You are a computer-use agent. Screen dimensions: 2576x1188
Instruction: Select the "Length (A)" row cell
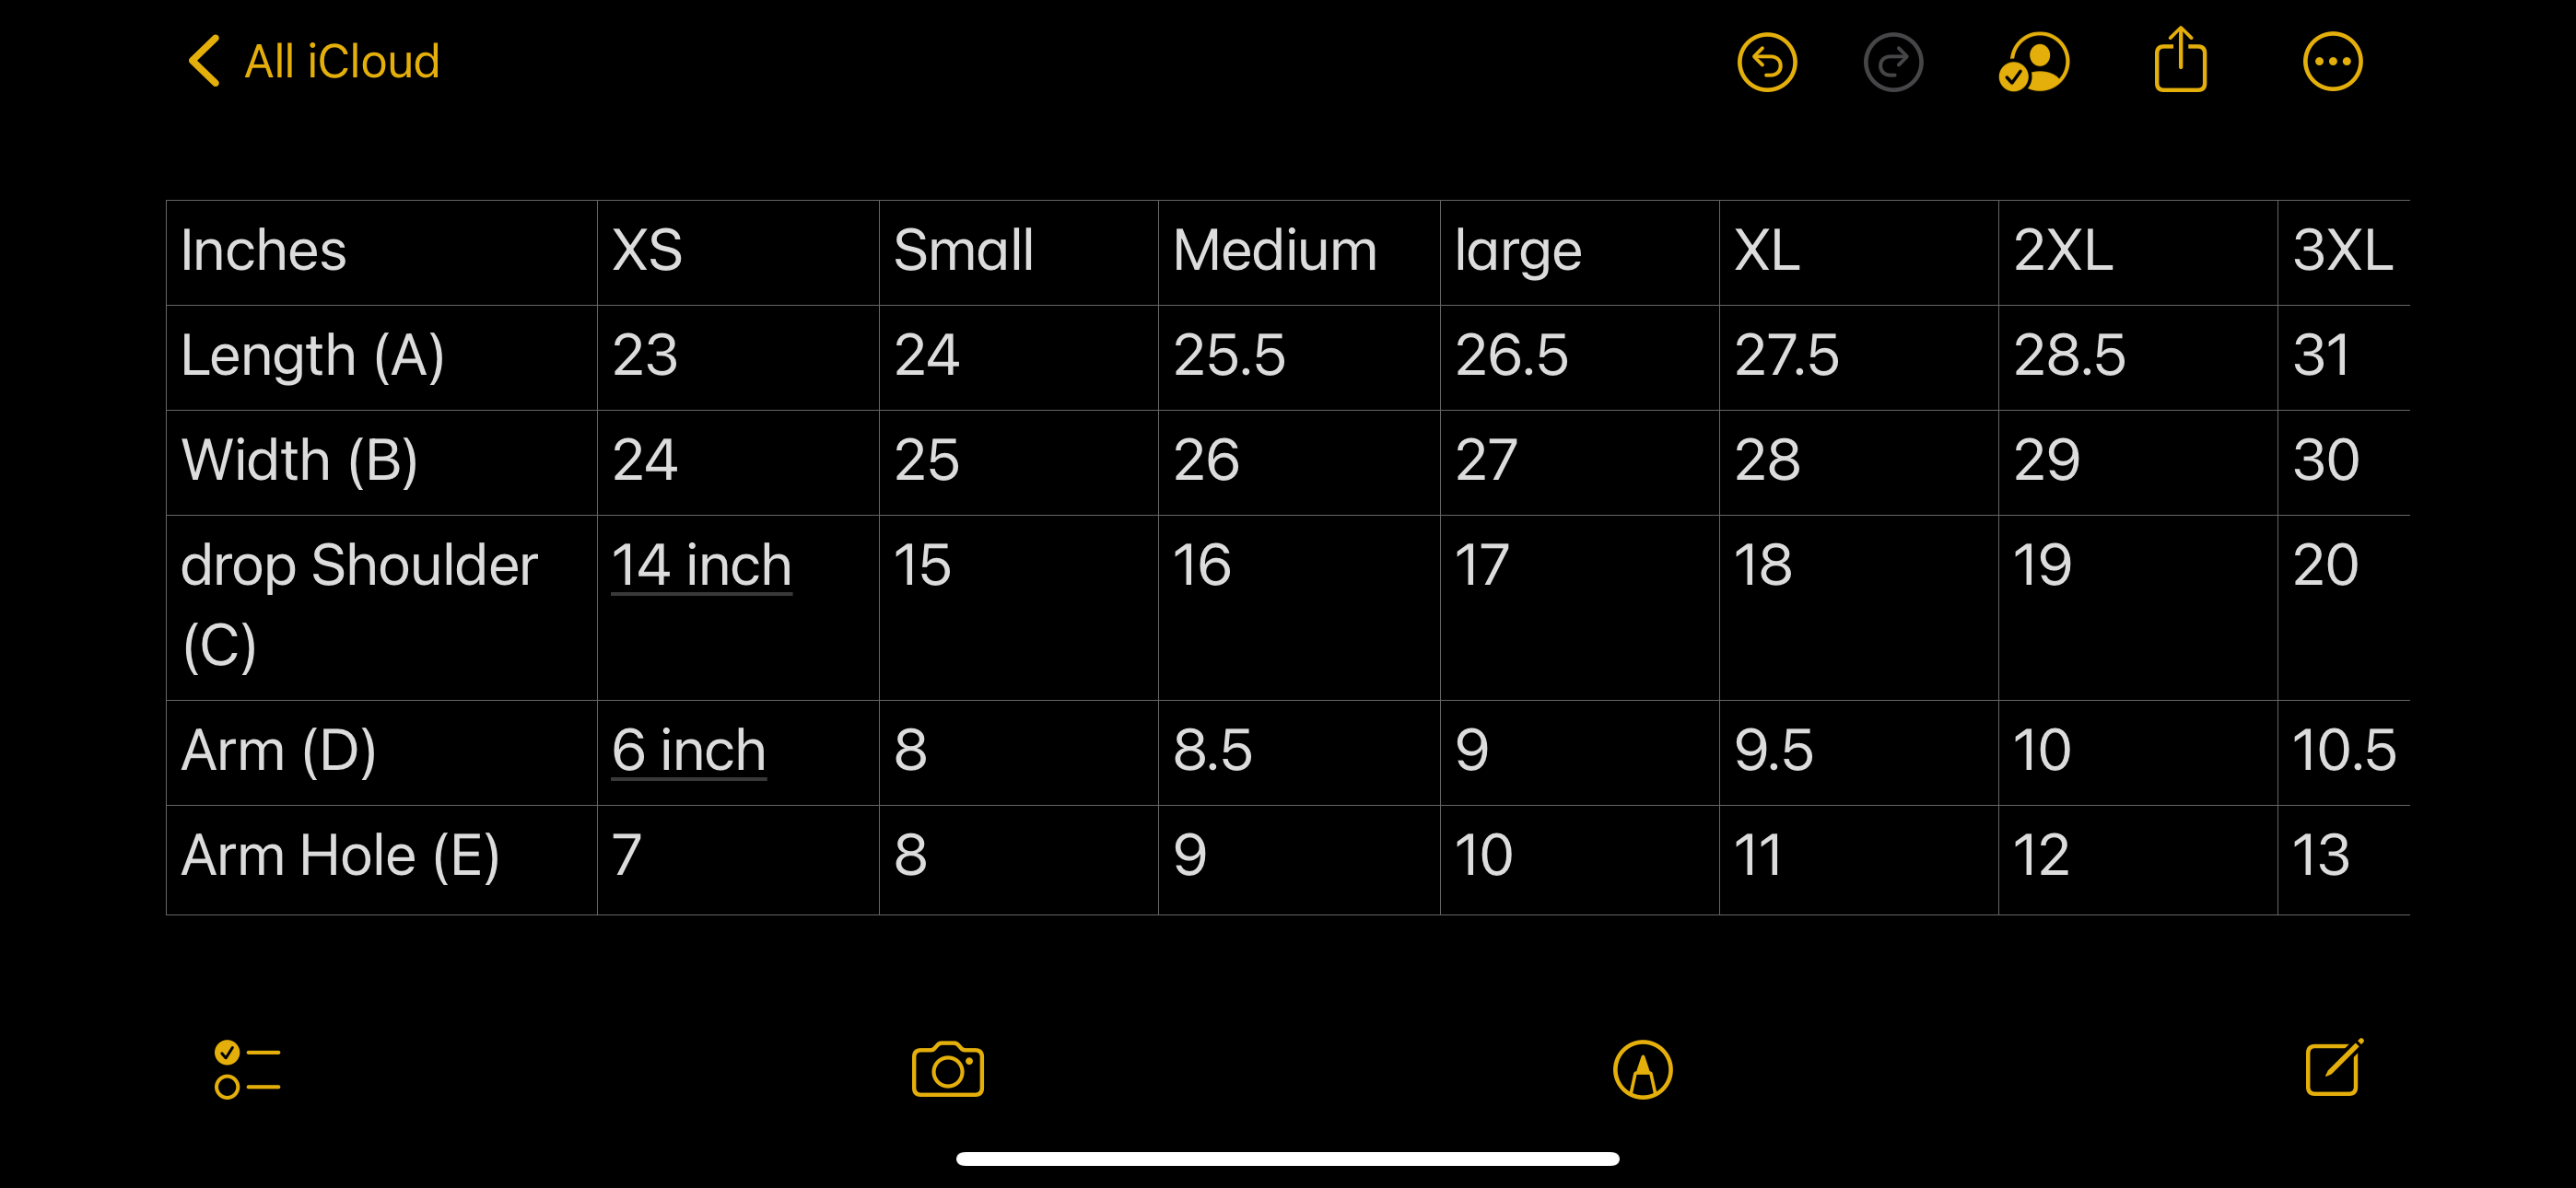[x=380, y=356]
